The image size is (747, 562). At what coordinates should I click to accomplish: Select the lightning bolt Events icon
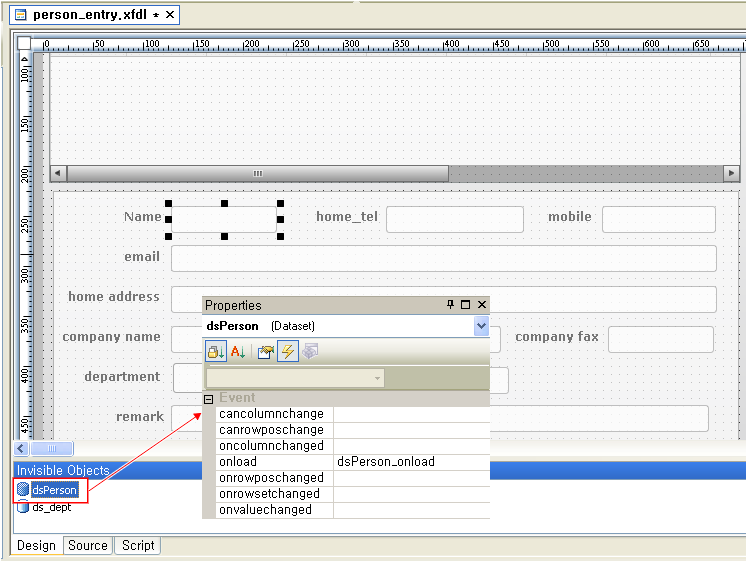coord(288,351)
